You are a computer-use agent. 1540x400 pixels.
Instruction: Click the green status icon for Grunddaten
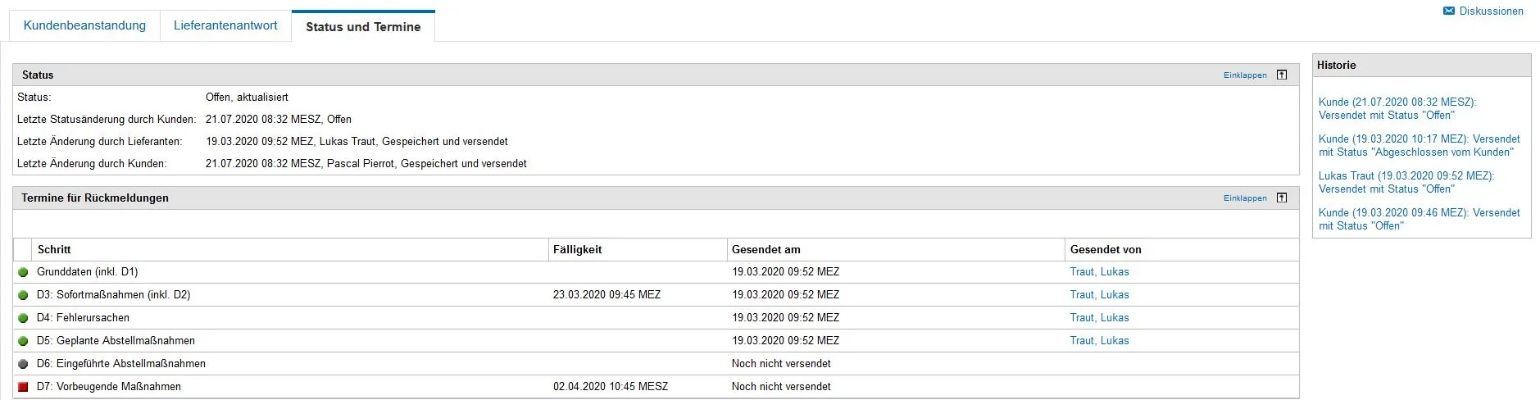coord(23,272)
